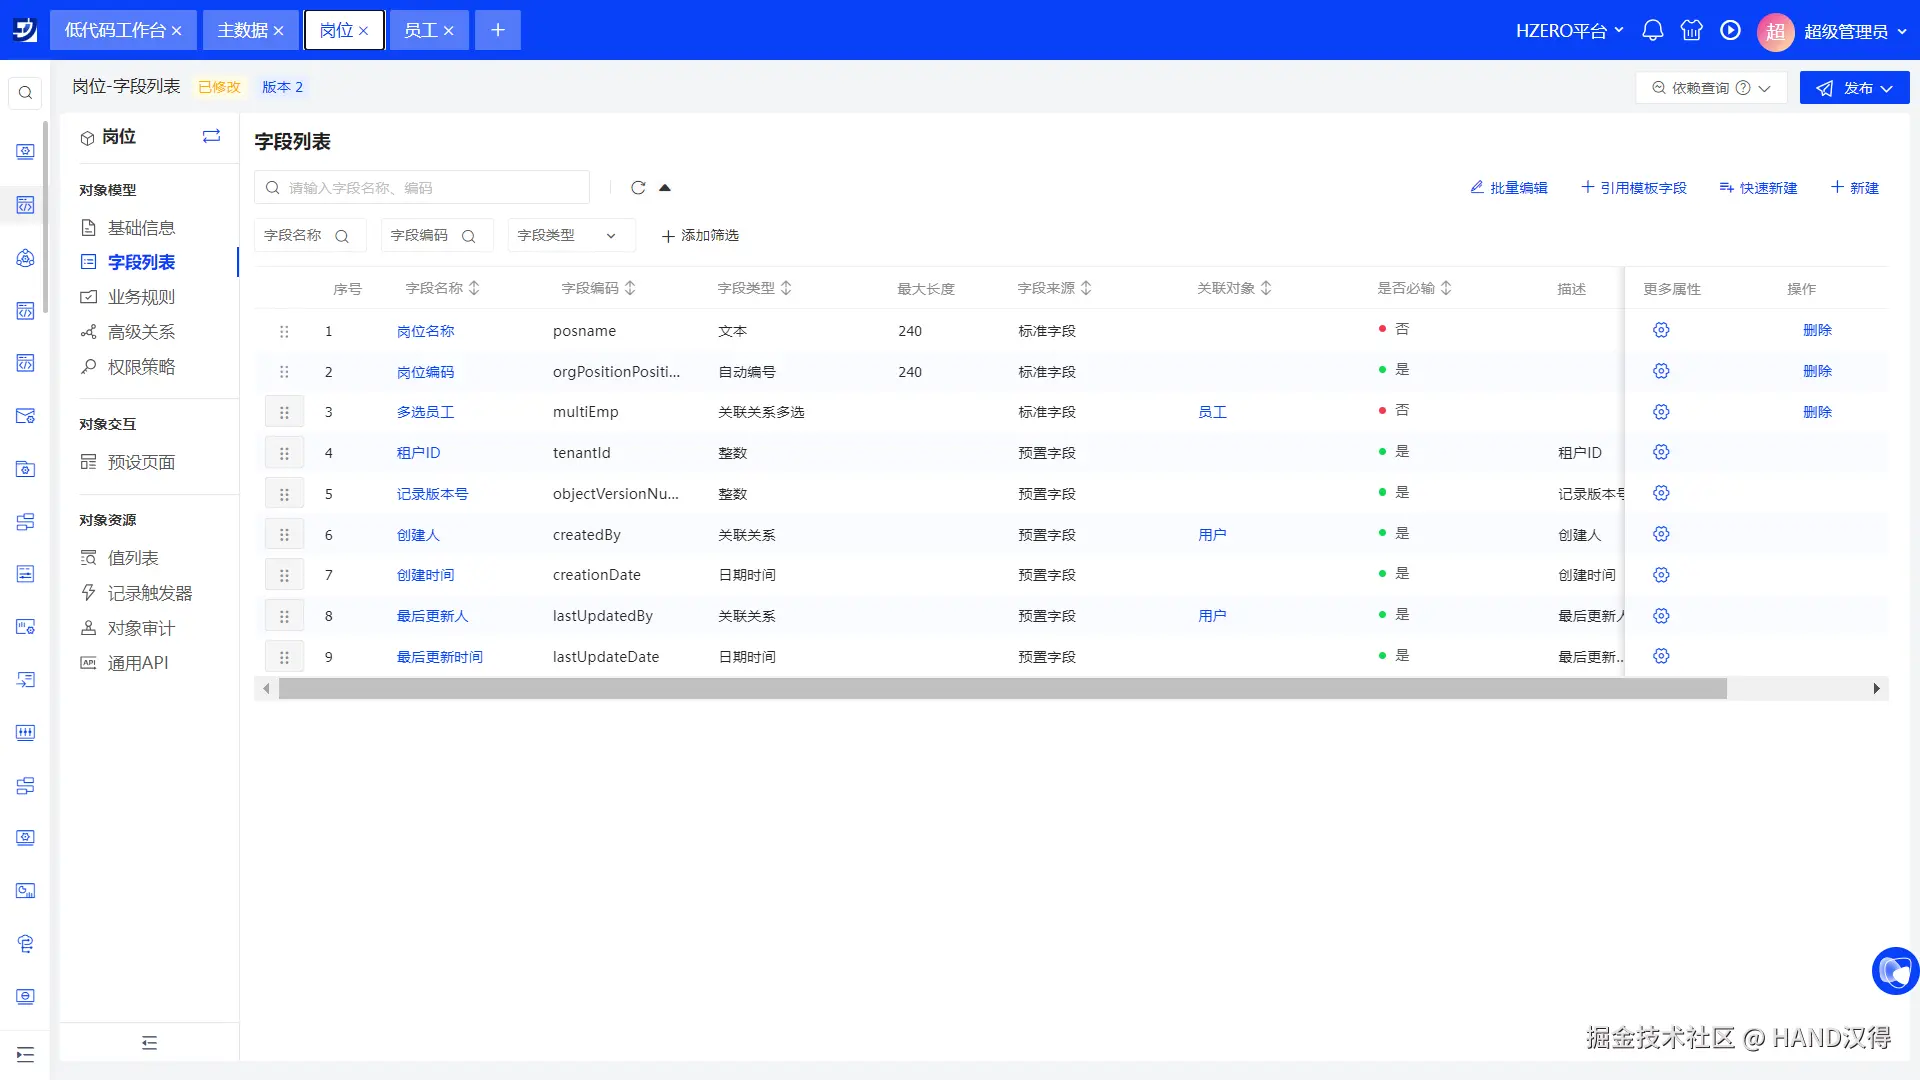1920x1080 pixels.
Task: Click the horizontal table scrollbar
Action: 1002,689
